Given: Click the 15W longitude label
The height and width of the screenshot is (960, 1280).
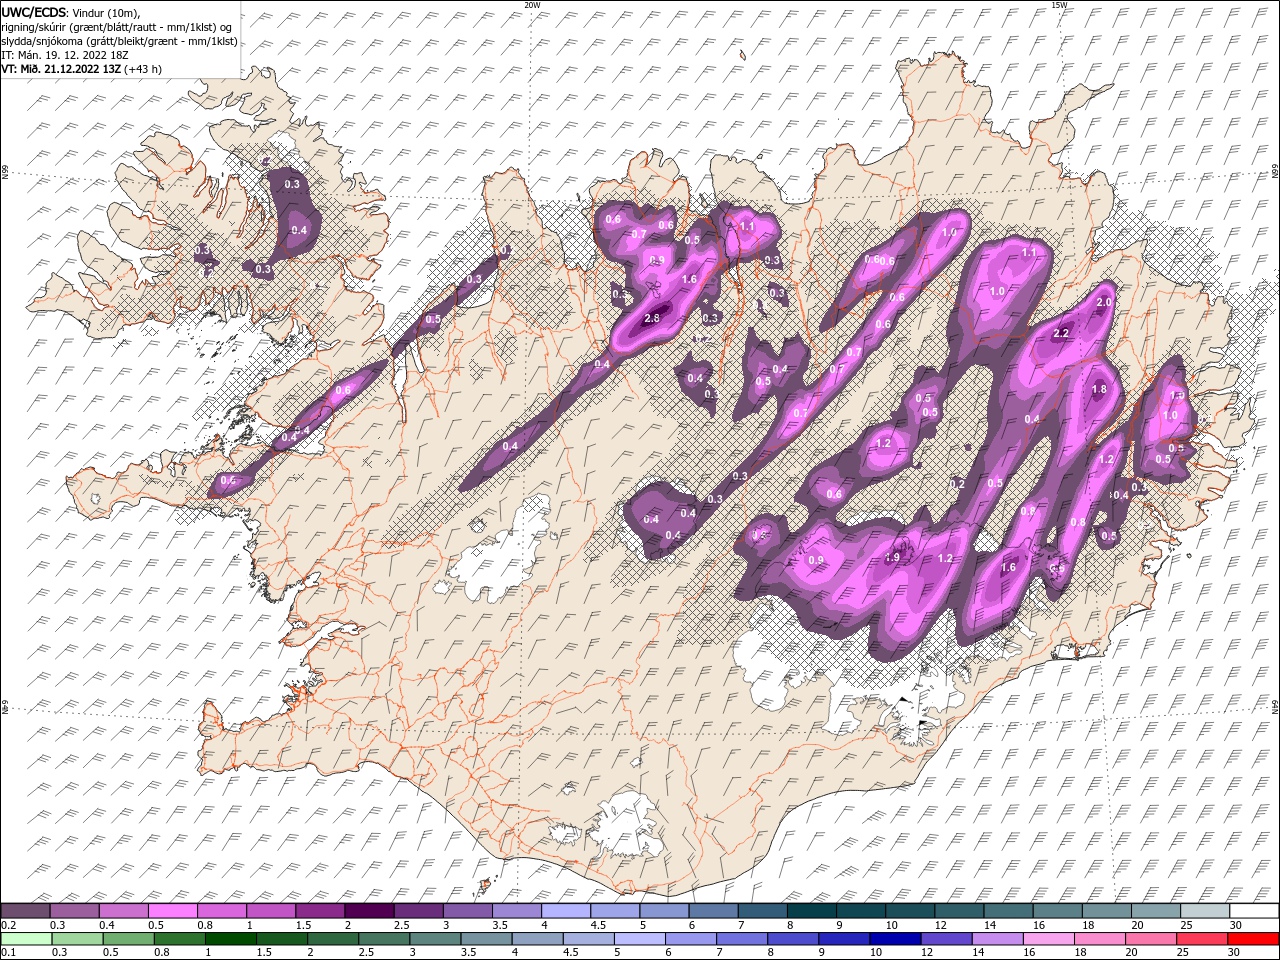Looking at the screenshot, I should pyautogui.click(x=1058, y=5).
